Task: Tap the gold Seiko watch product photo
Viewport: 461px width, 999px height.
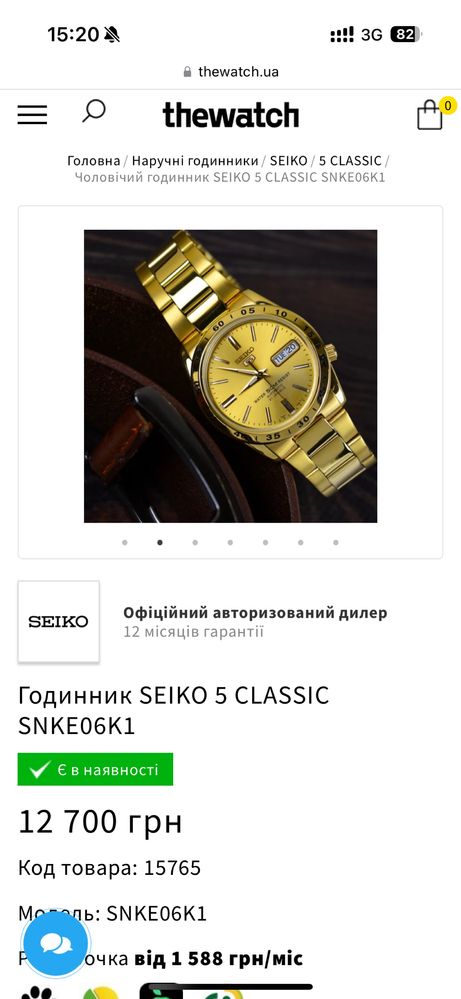Action: click(x=230, y=376)
